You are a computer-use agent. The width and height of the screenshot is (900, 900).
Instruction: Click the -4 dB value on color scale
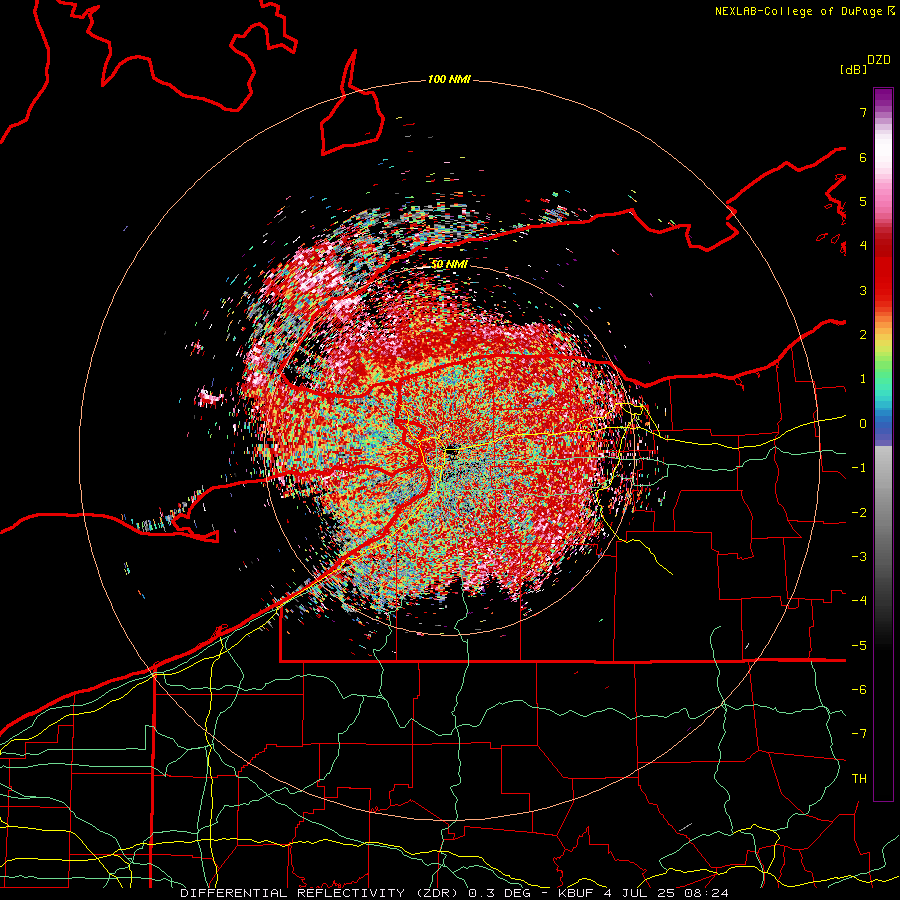pos(859,600)
